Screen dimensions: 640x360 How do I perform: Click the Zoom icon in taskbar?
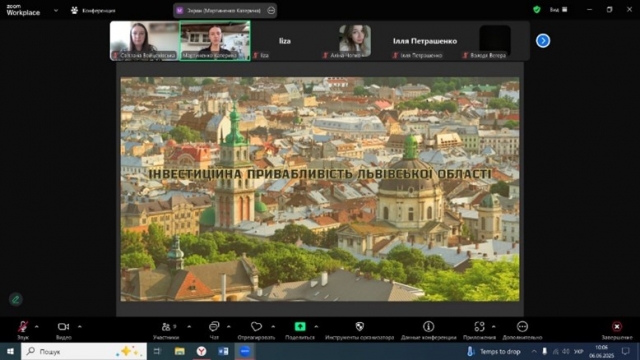tap(245, 351)
